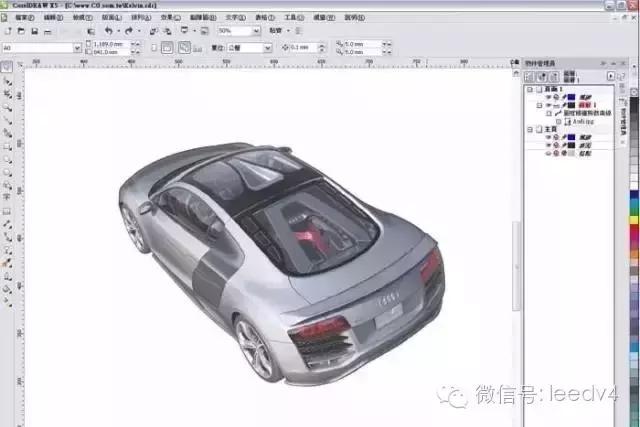Viewport: 640px width, 427px height.
Task: Hide the Page 1 guides layer via eye icon
Action: (x=549, y=97)
